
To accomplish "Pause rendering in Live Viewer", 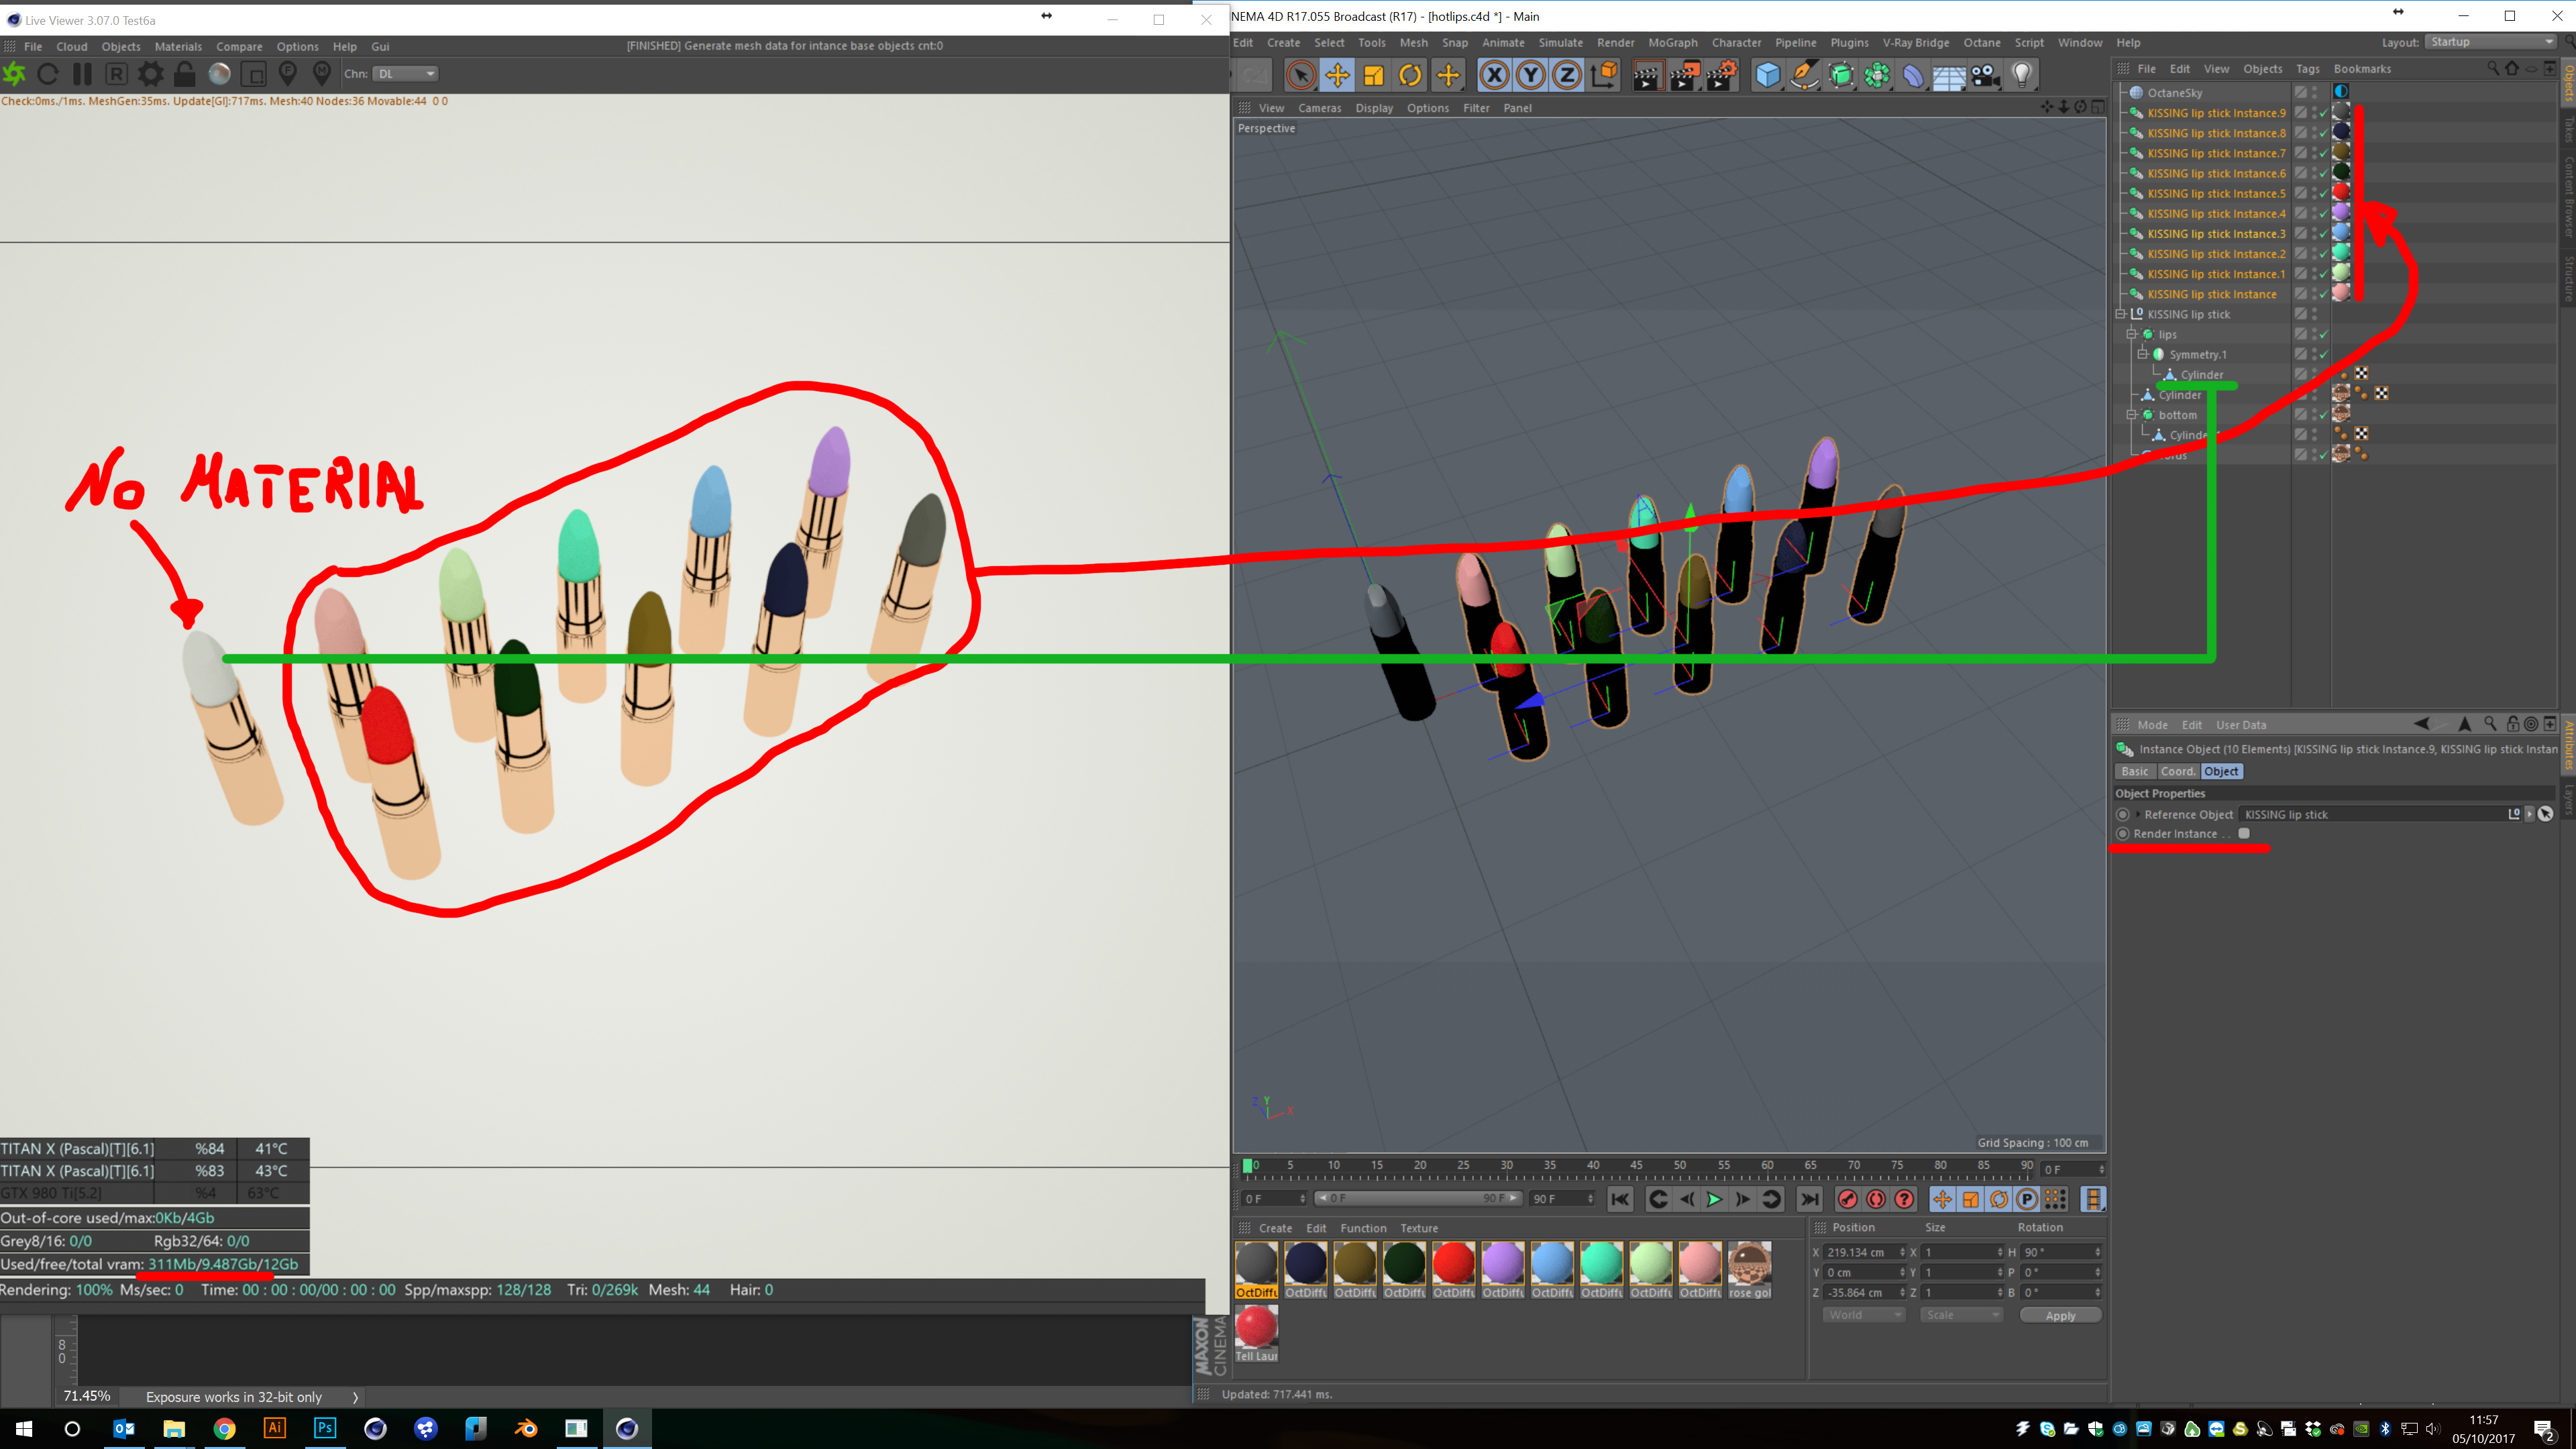I will 82,74.
